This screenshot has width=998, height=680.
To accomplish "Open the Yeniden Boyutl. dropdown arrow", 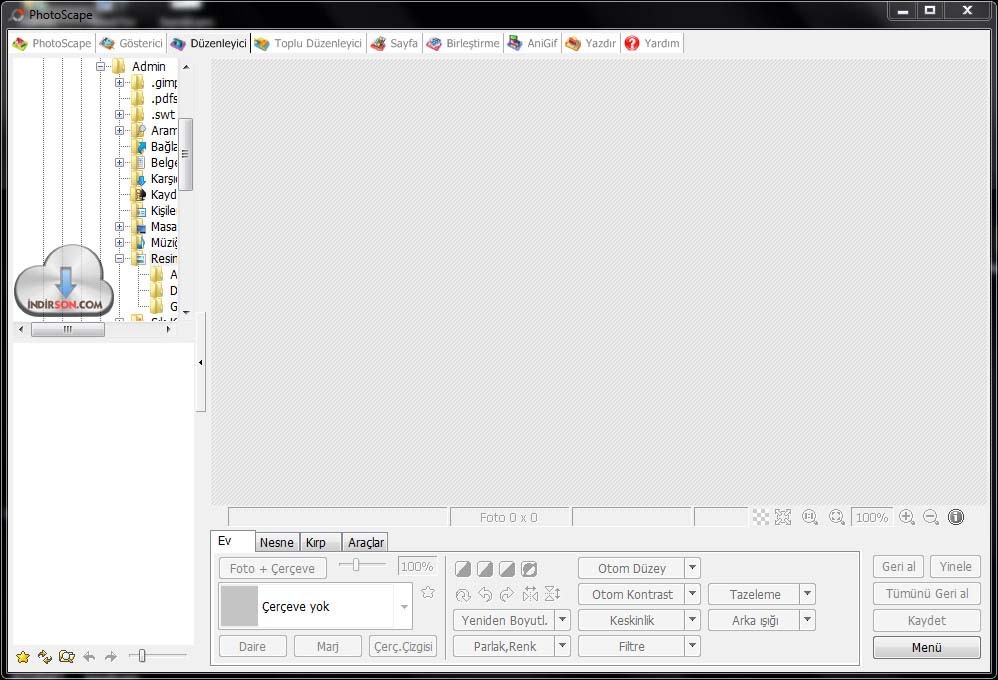I will click(563, 620).
